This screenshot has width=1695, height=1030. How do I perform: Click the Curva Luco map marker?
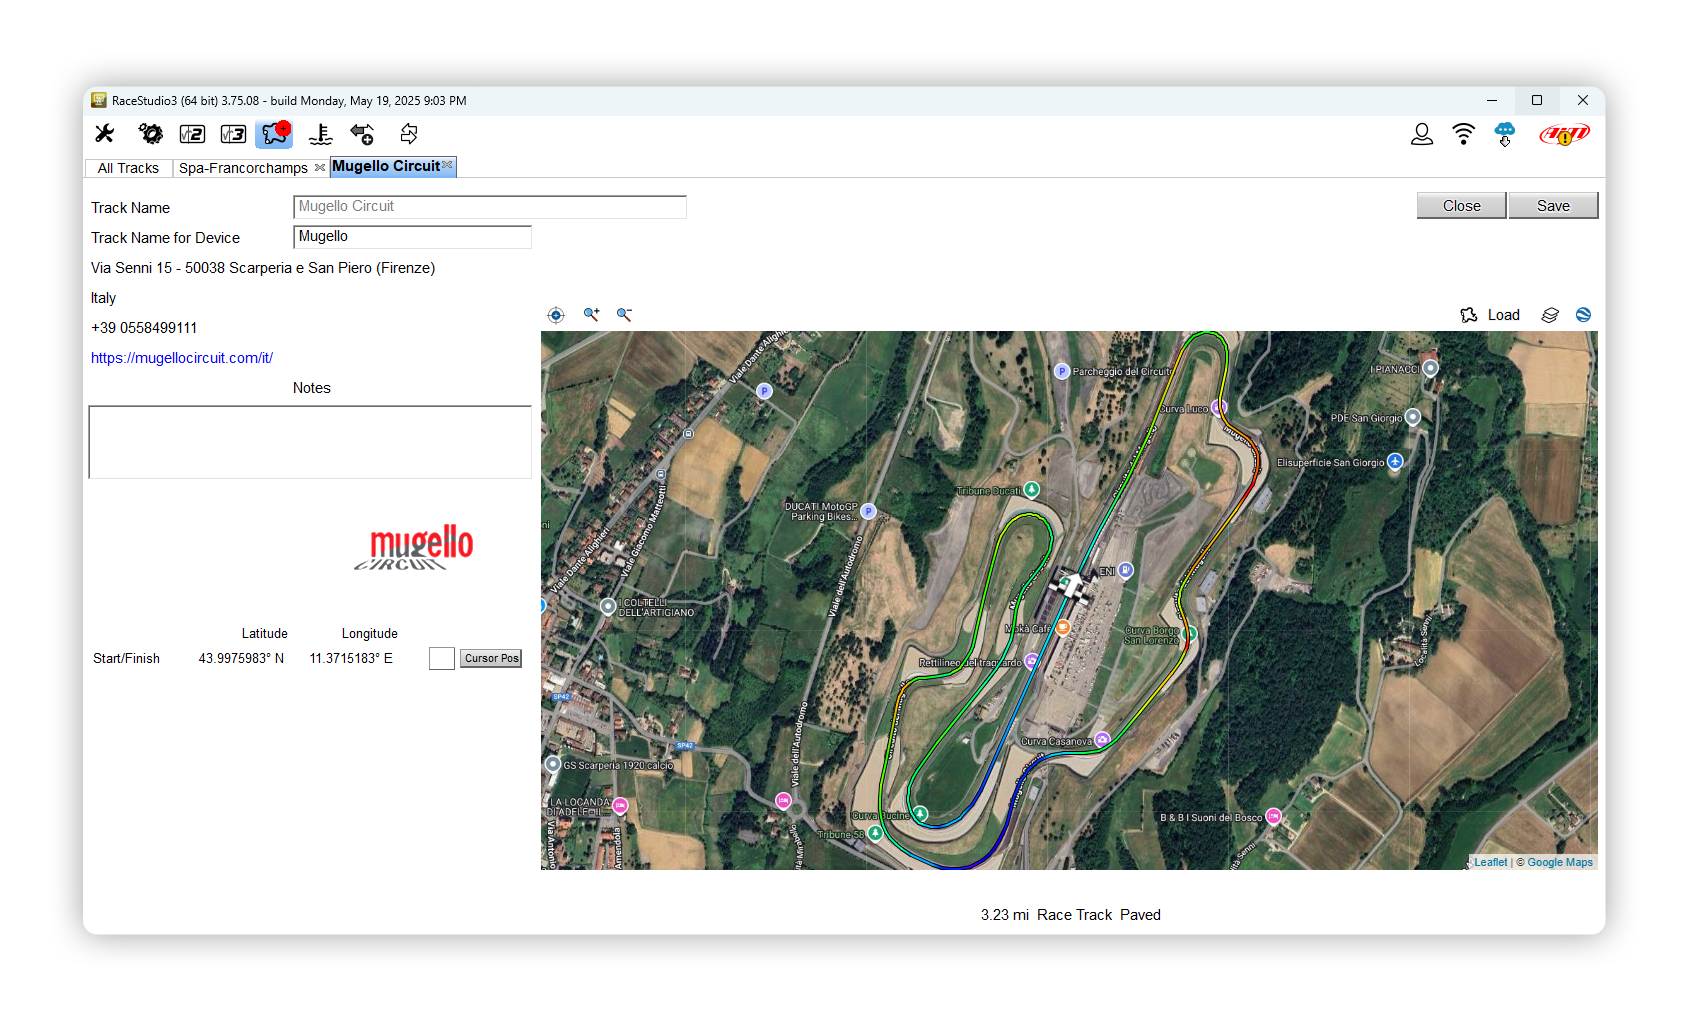pyautogui.click(x=1217, y=407)
